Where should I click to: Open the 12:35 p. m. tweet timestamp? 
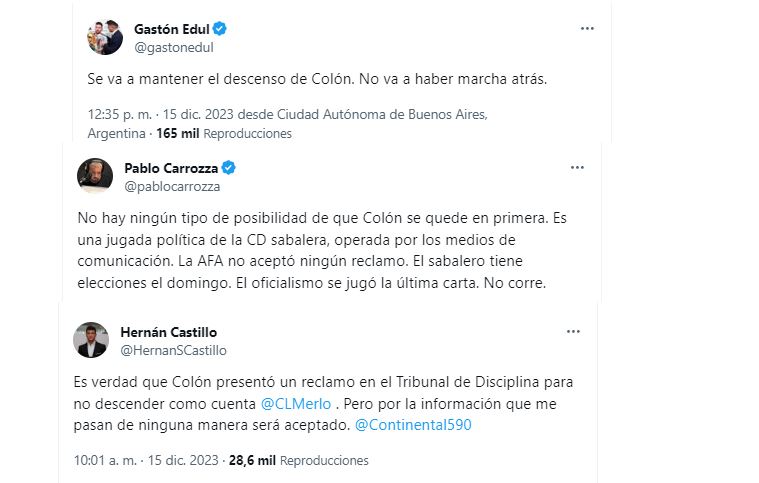point(120,115)
